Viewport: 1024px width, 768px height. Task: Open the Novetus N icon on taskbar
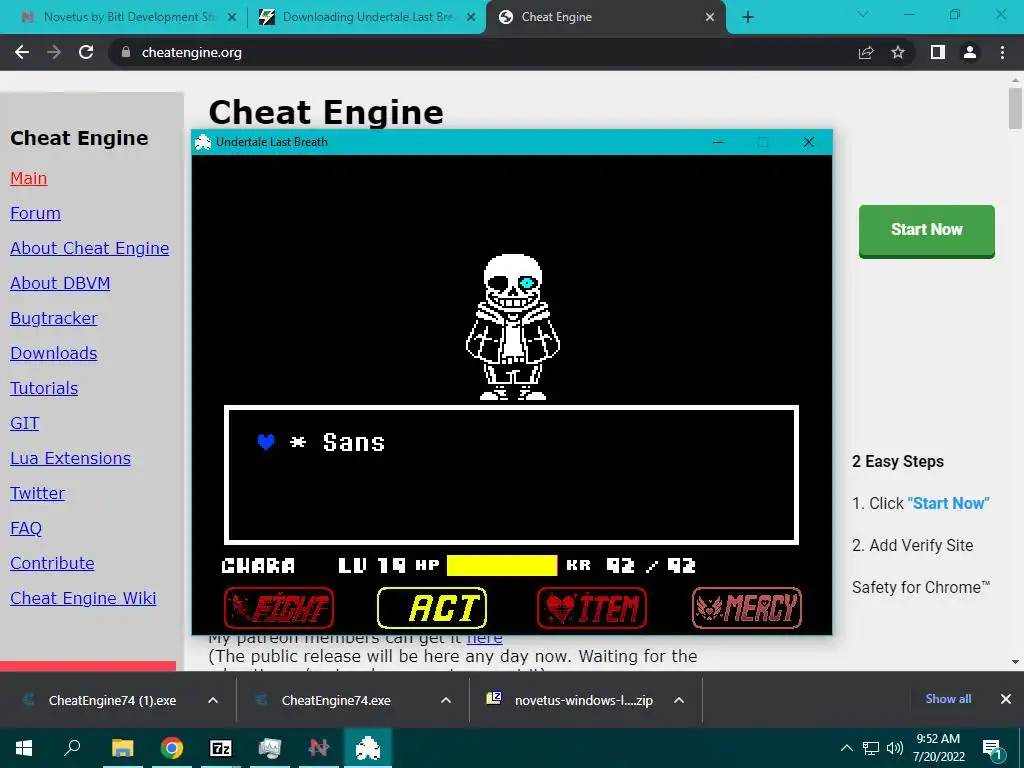click(x=319, y=748)
